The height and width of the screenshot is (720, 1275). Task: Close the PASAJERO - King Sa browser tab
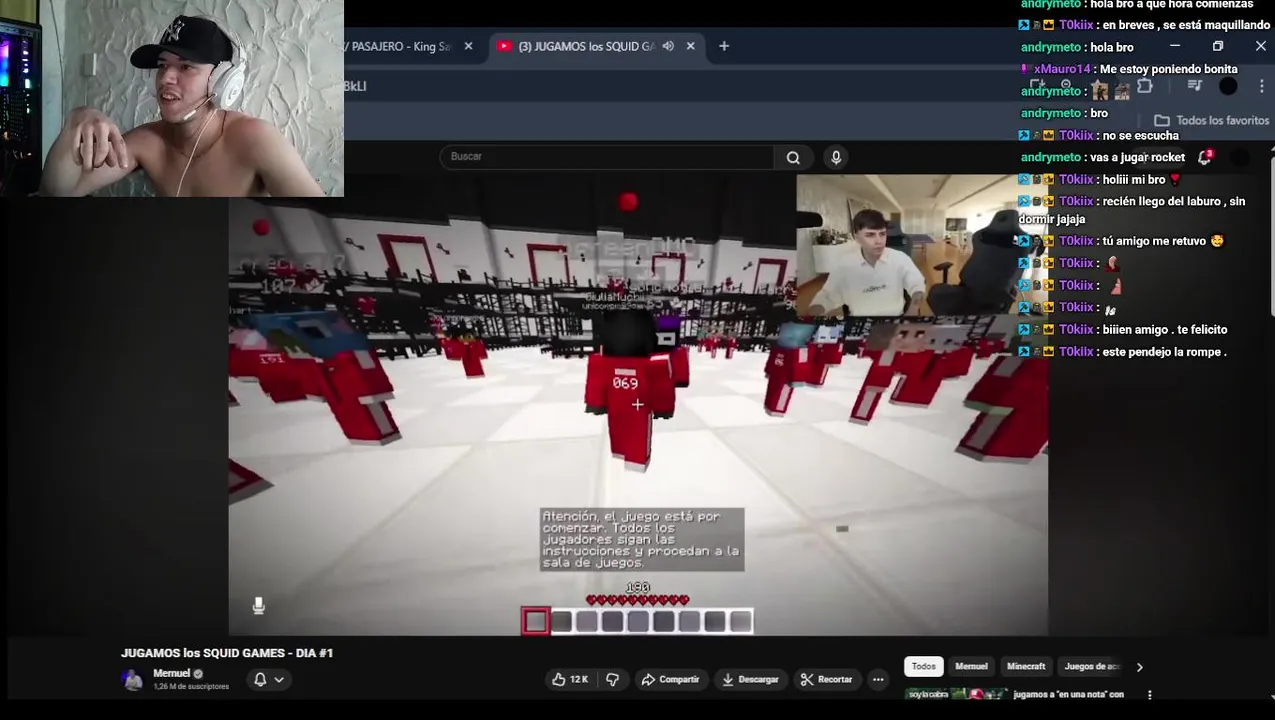coord(468,46)
